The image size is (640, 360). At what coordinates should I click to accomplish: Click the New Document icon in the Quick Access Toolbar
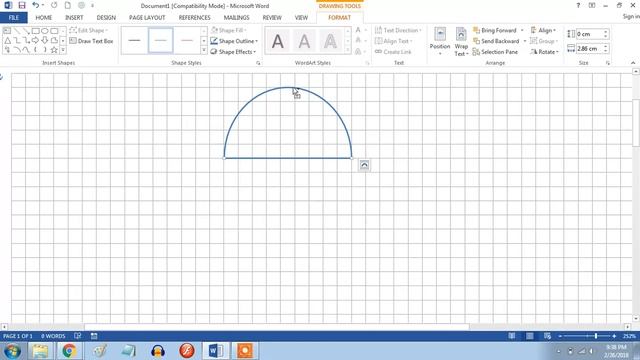pyautogui.click(x=68, y=5)
